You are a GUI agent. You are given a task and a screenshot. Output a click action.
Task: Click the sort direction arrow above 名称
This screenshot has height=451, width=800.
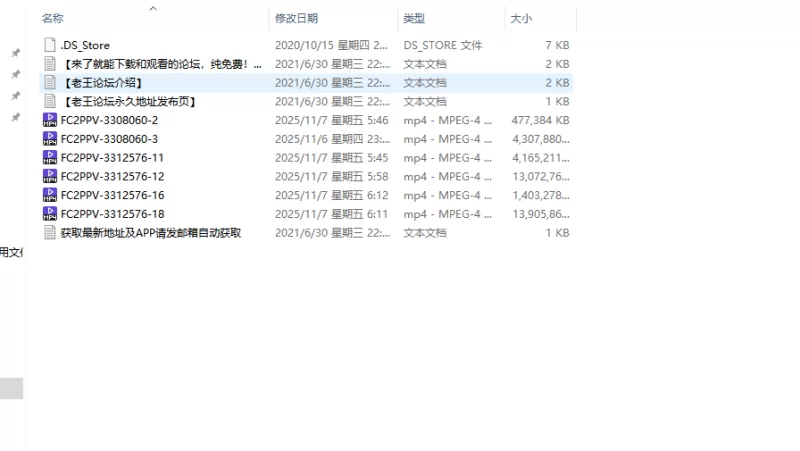point(153,8)
